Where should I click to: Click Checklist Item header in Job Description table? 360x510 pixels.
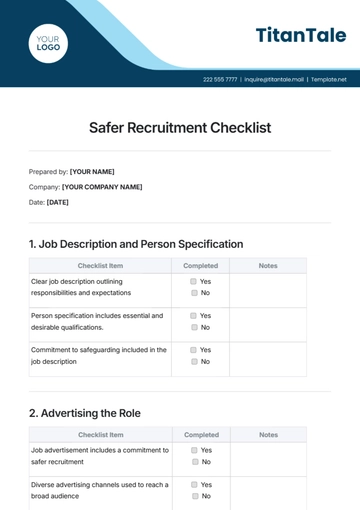pyautogui.click(x=100, y=266)
